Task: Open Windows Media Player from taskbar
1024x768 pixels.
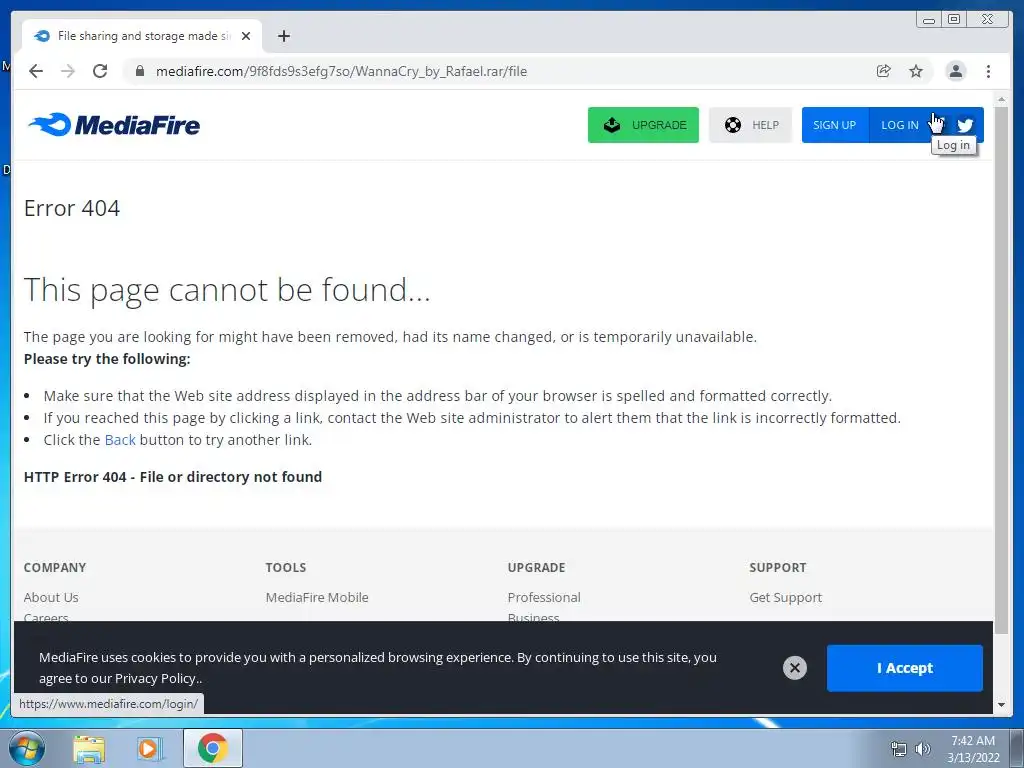Action: tap(150, 748)
